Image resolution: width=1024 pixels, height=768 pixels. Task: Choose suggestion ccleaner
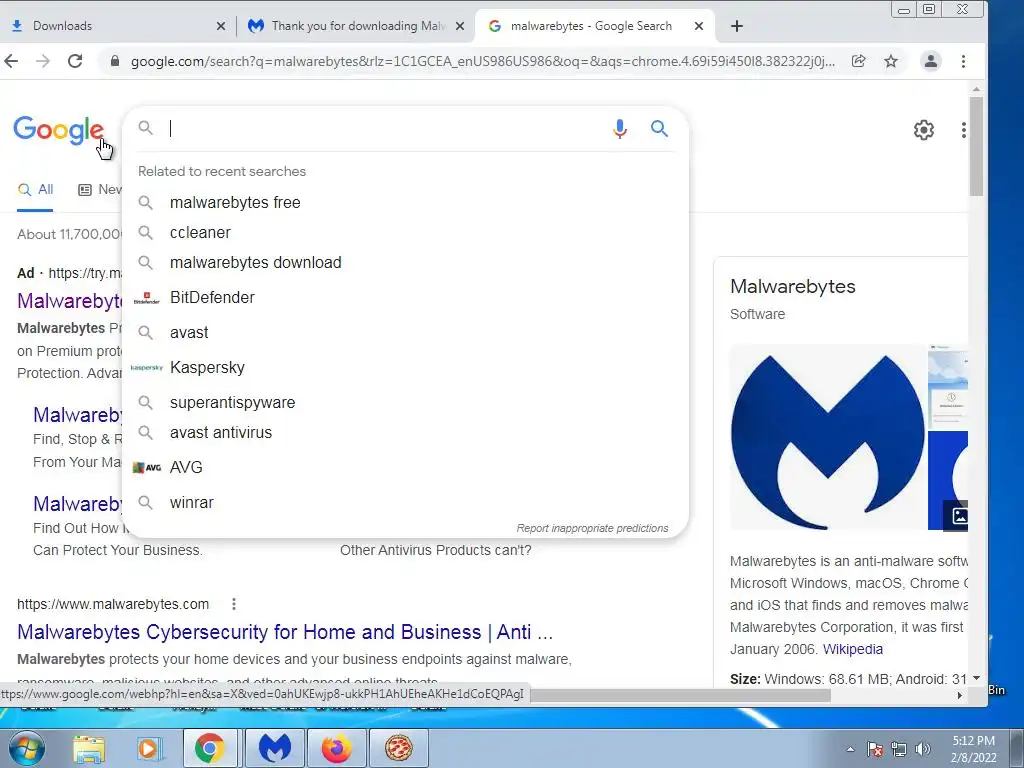[405, 232]
